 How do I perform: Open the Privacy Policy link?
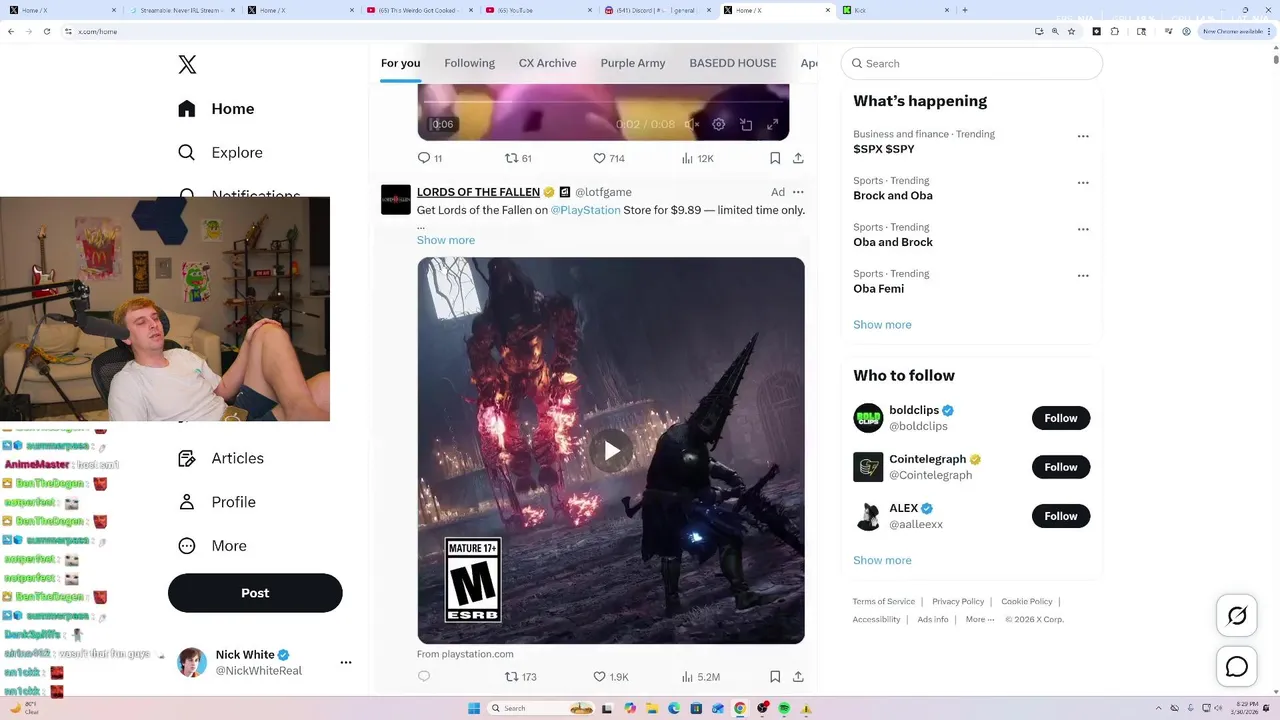958,602
